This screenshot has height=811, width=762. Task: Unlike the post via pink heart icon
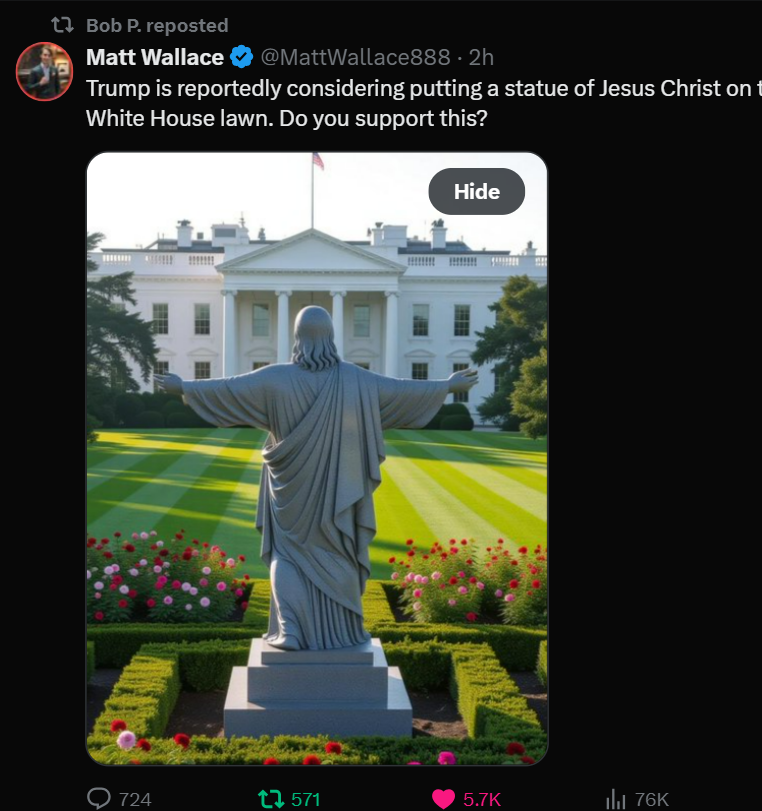tap(443, 799)
